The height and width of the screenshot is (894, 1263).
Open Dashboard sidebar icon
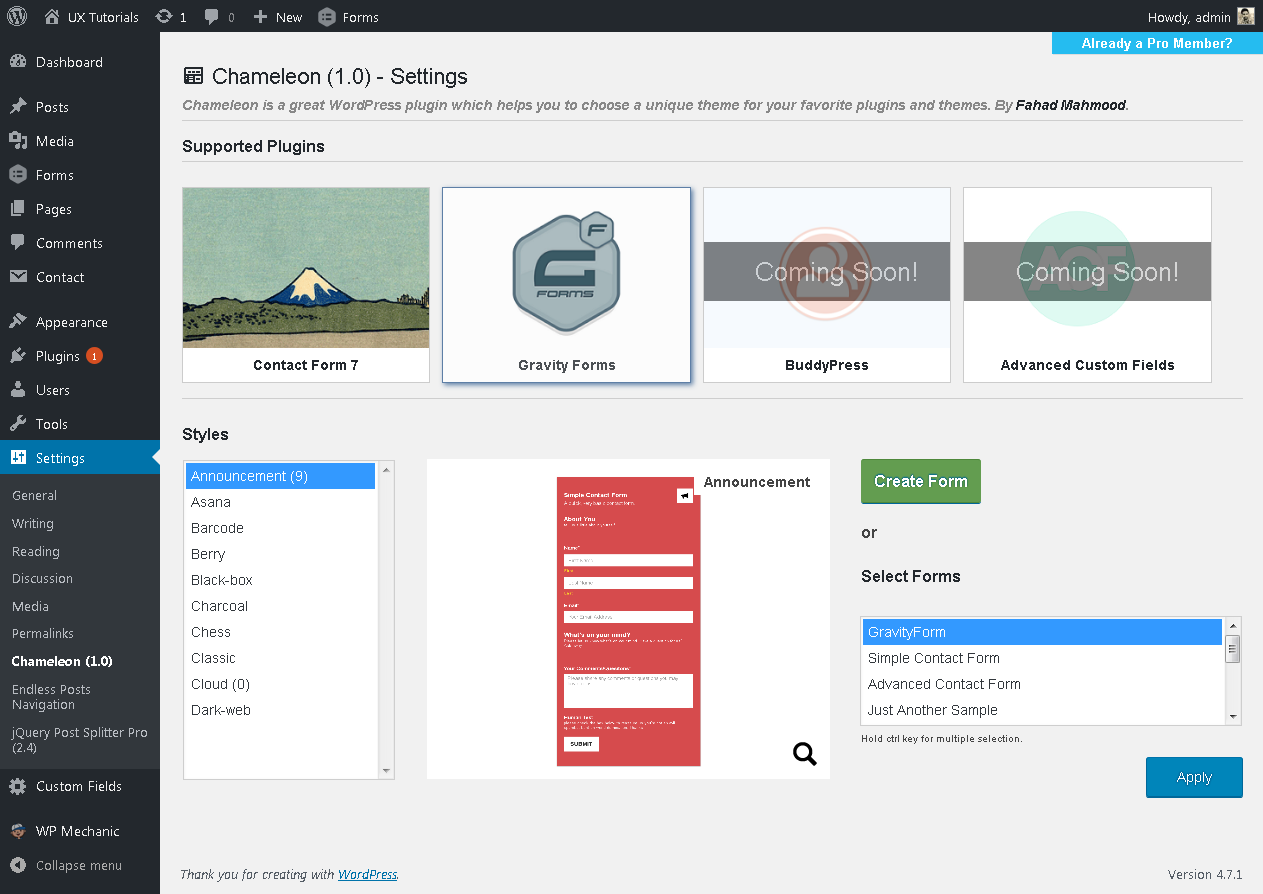coord(18,62)
